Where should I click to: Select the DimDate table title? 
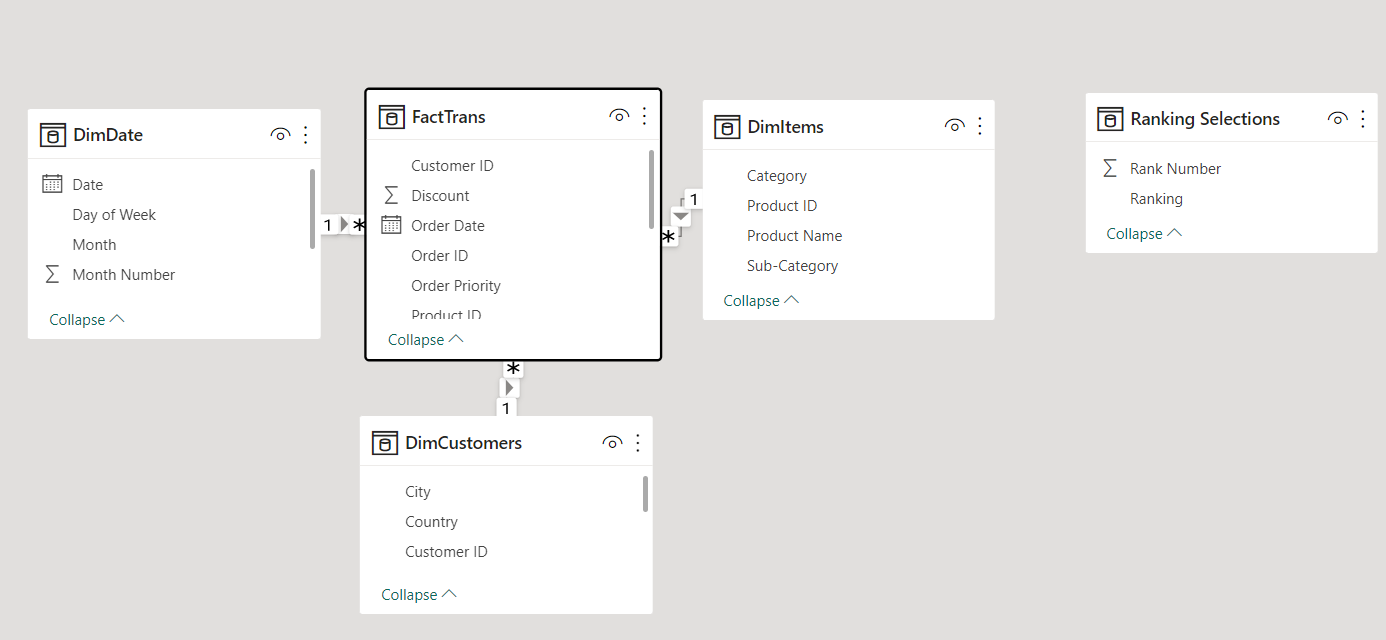(108, 135)
